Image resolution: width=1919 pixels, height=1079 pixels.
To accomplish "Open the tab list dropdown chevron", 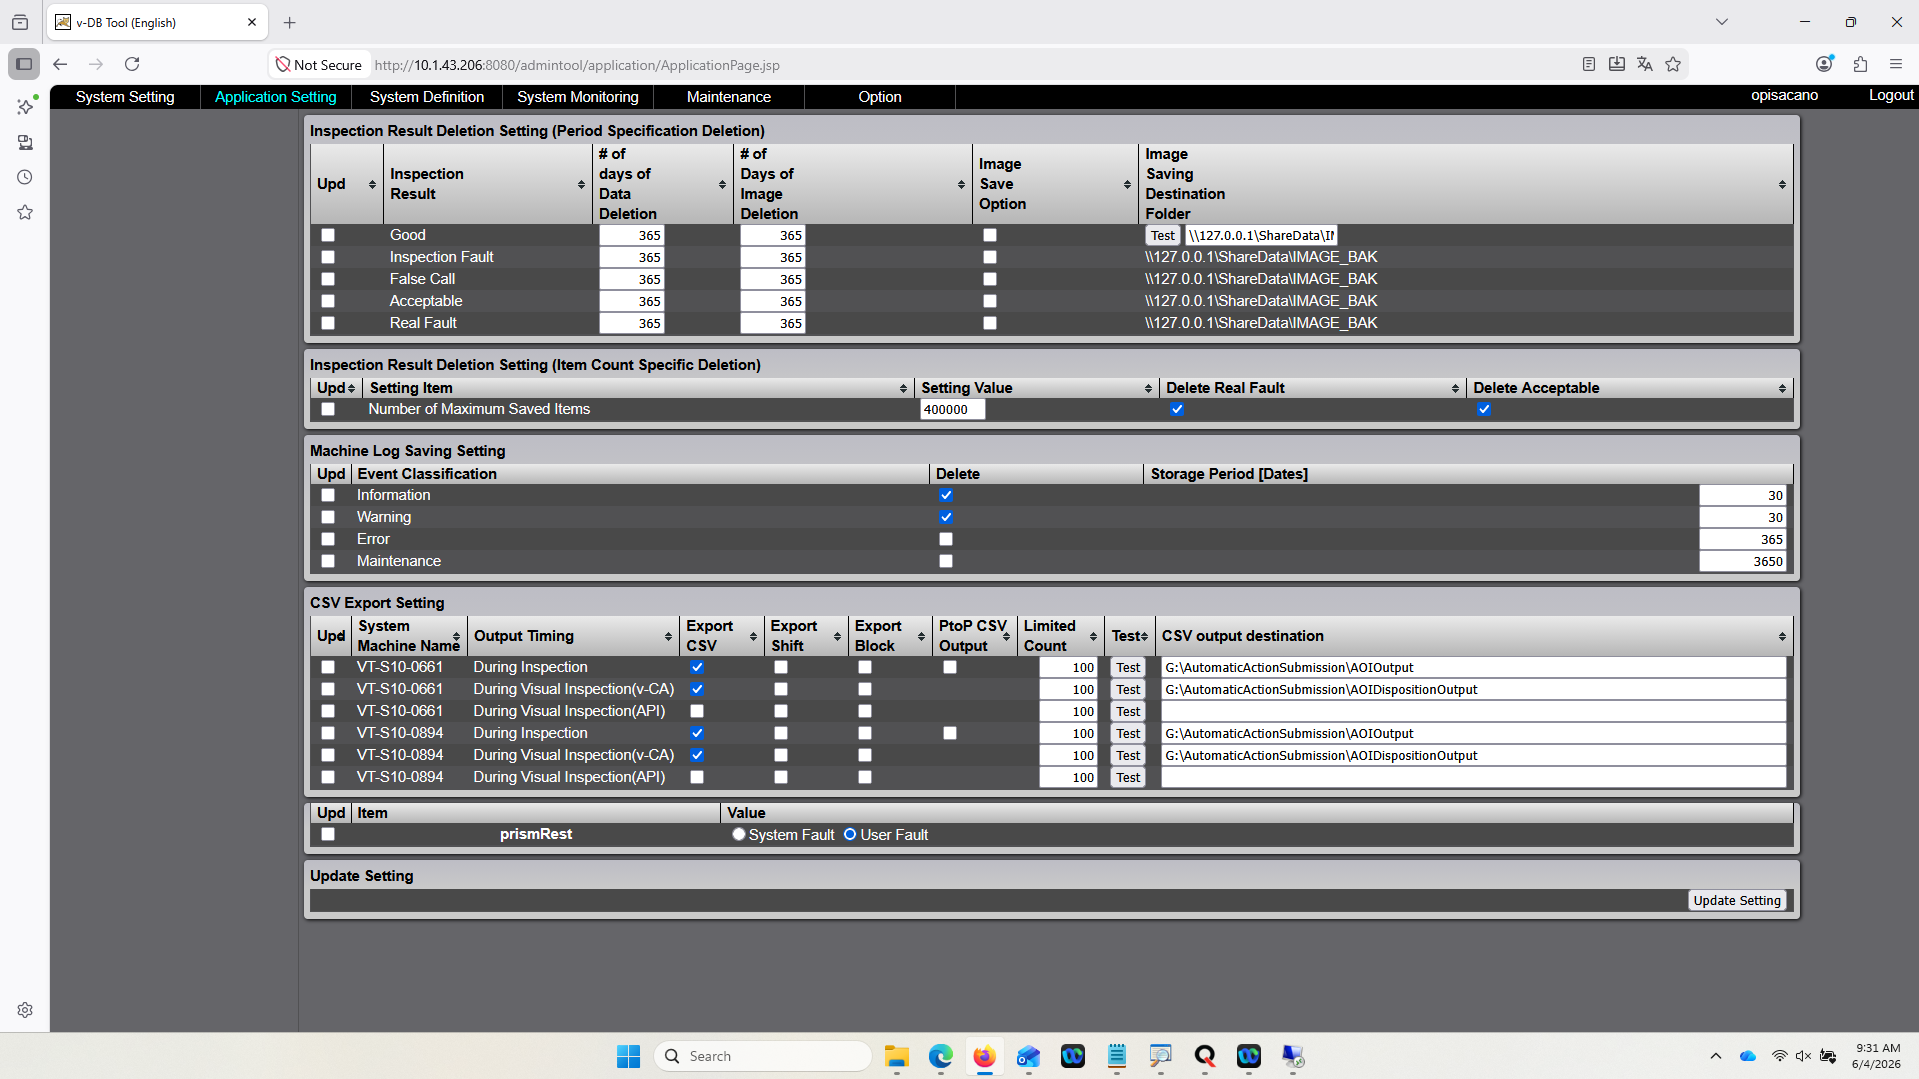I will tap(1722, 22).
